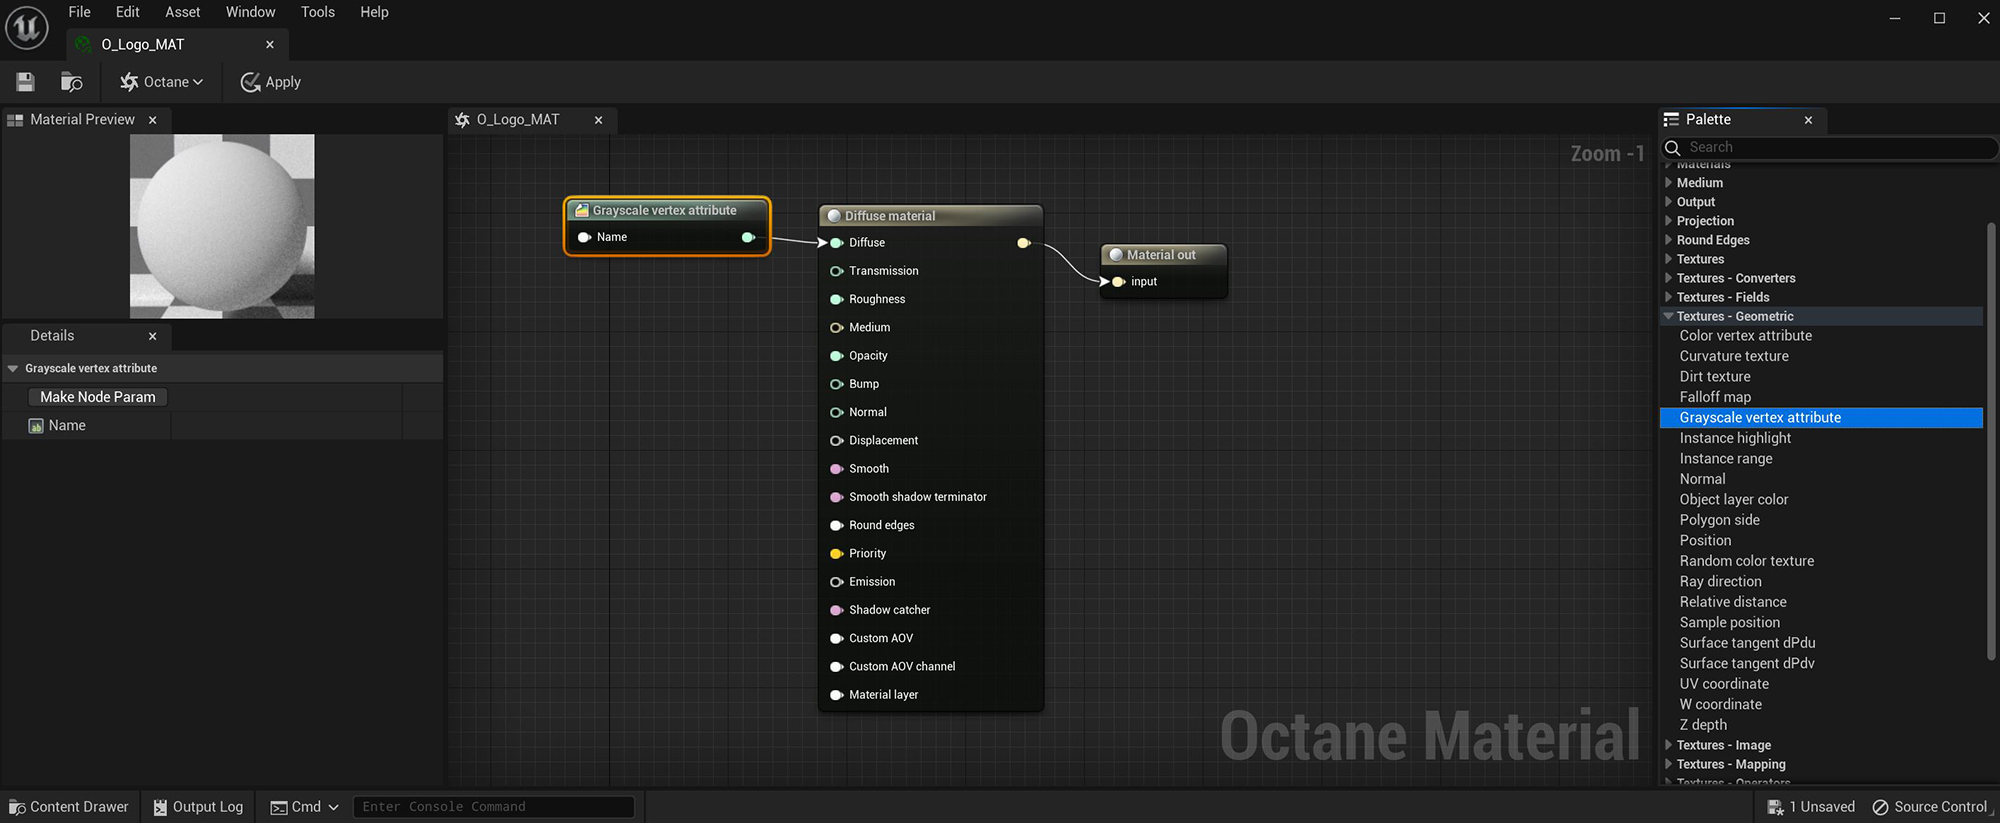Save the current material asset
The image size is (2000, 823).
[x=25, y=82]
